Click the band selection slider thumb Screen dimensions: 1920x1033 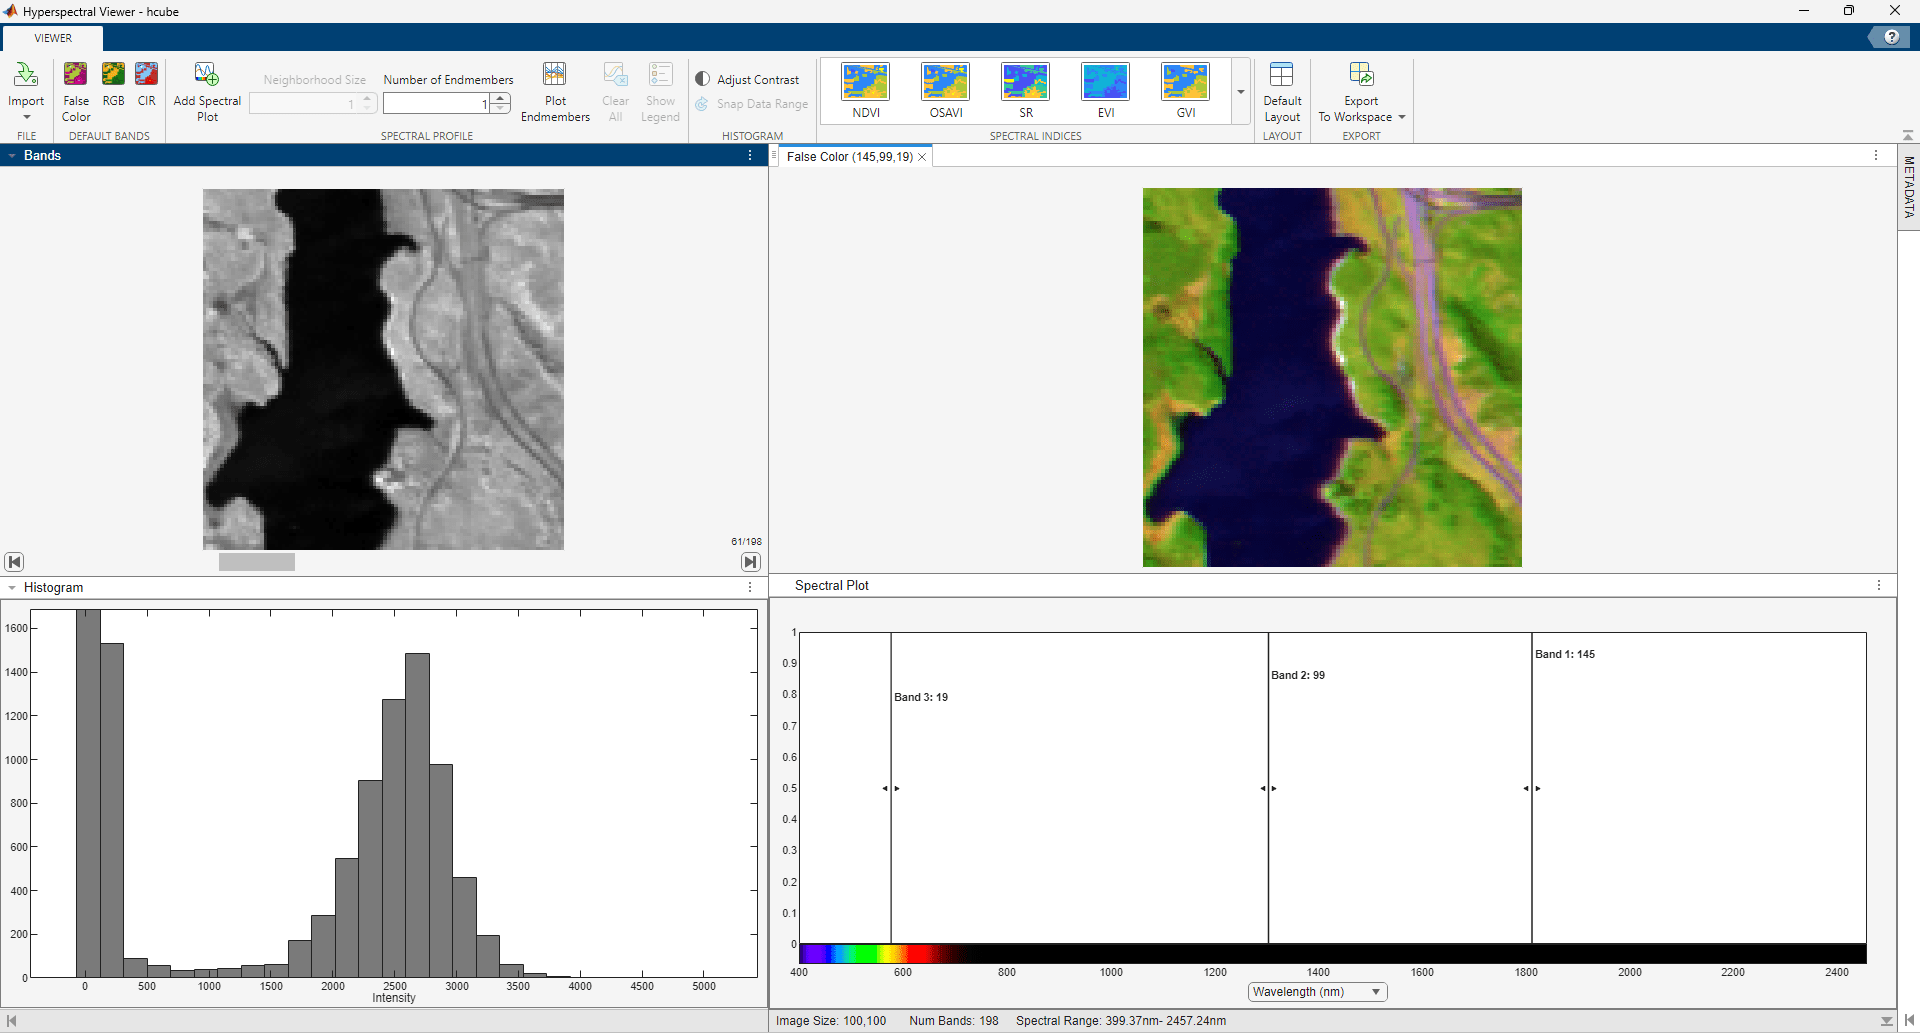257,562
